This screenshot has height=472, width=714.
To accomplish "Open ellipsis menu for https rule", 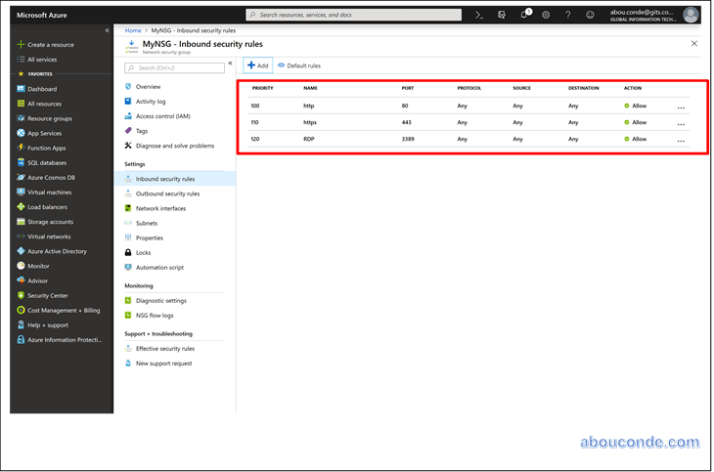I will (x=681, y=123).
